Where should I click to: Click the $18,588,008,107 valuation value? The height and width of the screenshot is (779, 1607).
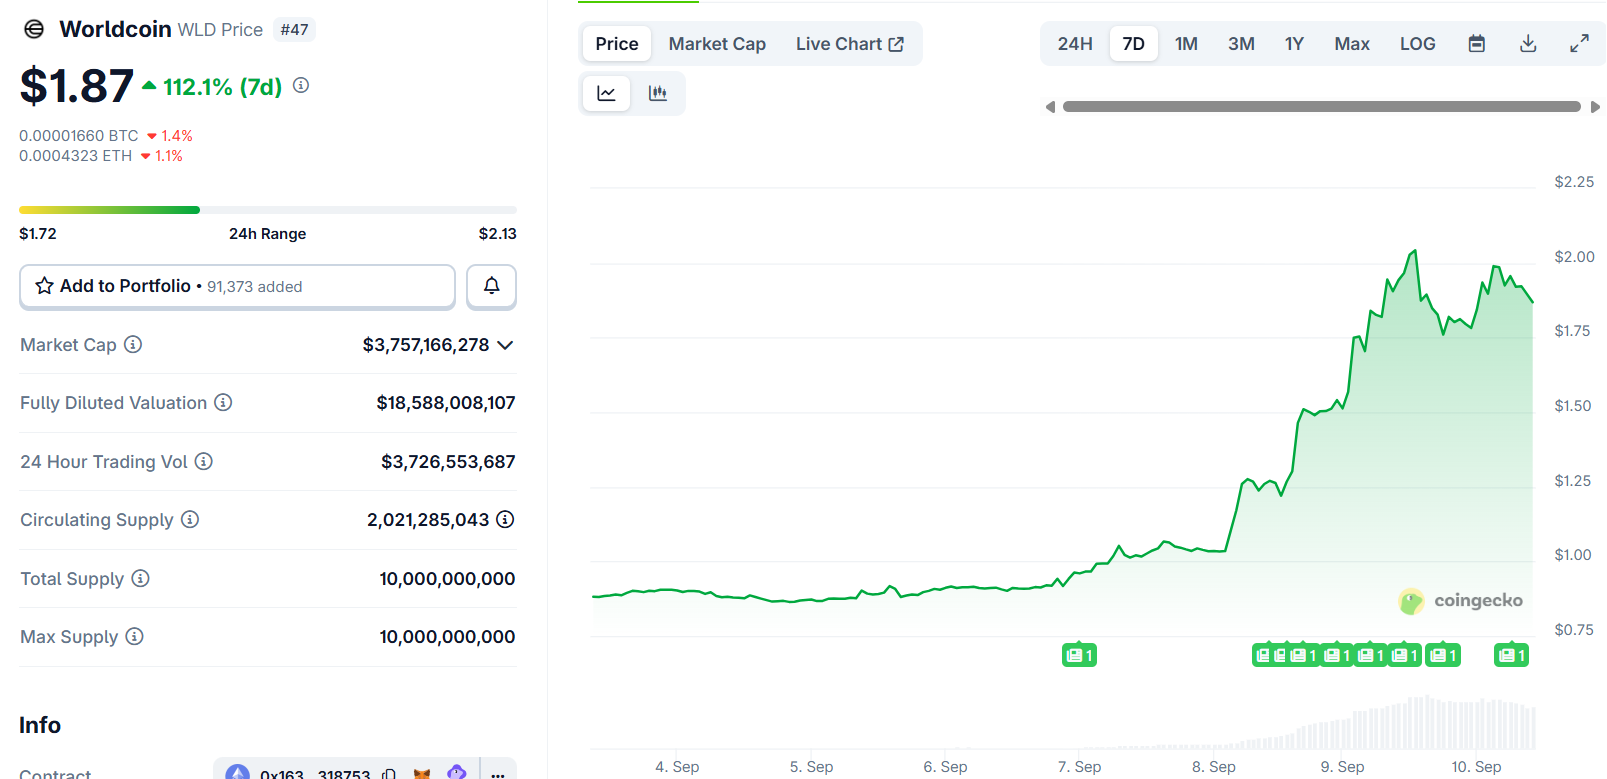click(x=446, y=403)
